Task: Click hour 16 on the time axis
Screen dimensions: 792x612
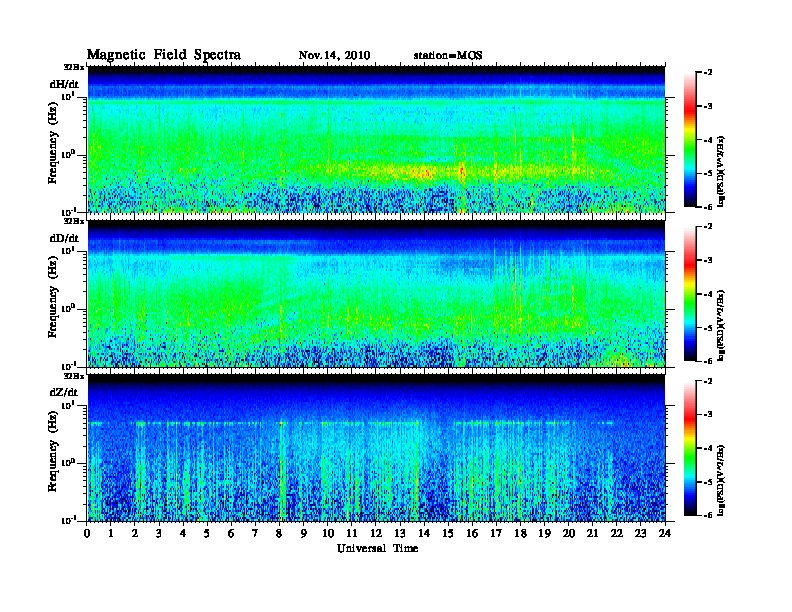Action: point(472,534)
